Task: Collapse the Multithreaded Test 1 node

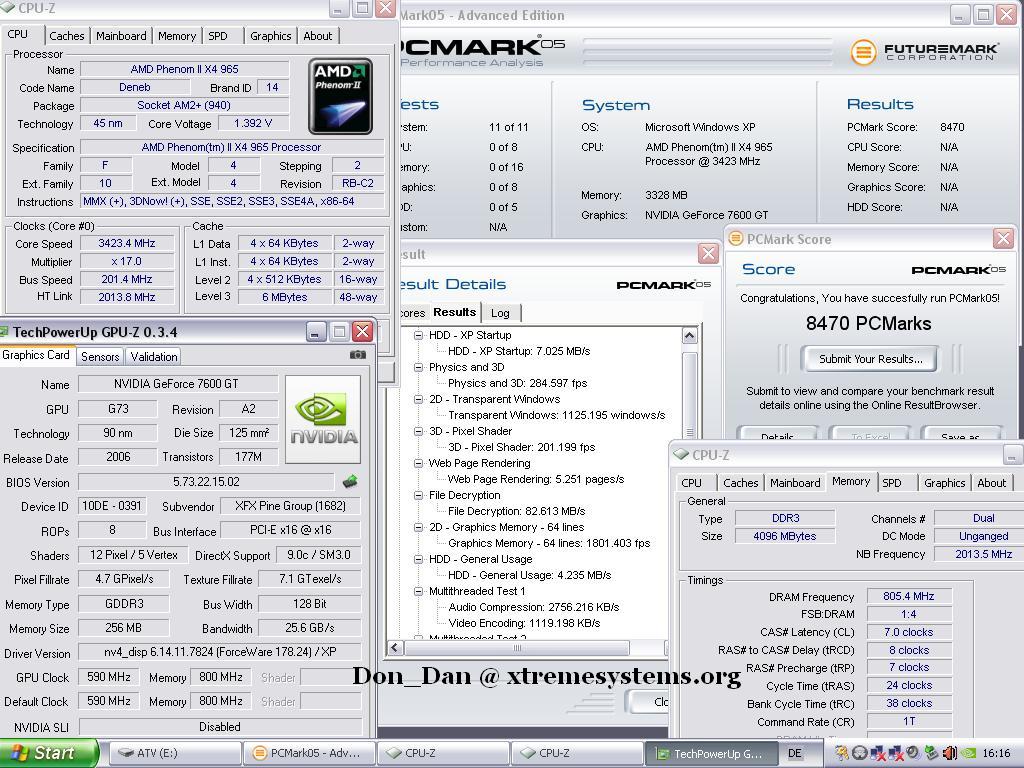Action: pyautogui.click(x=418, y=591)
